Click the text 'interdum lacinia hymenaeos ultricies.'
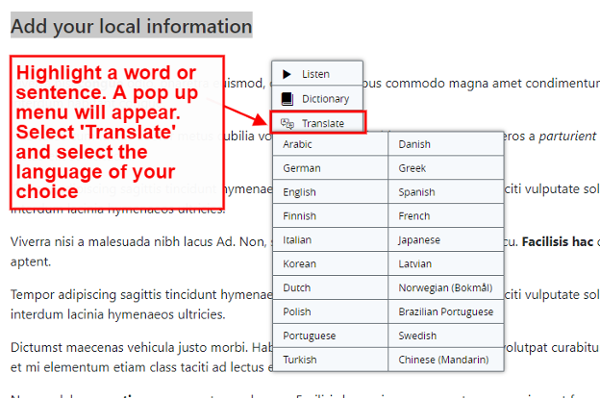 118,314
